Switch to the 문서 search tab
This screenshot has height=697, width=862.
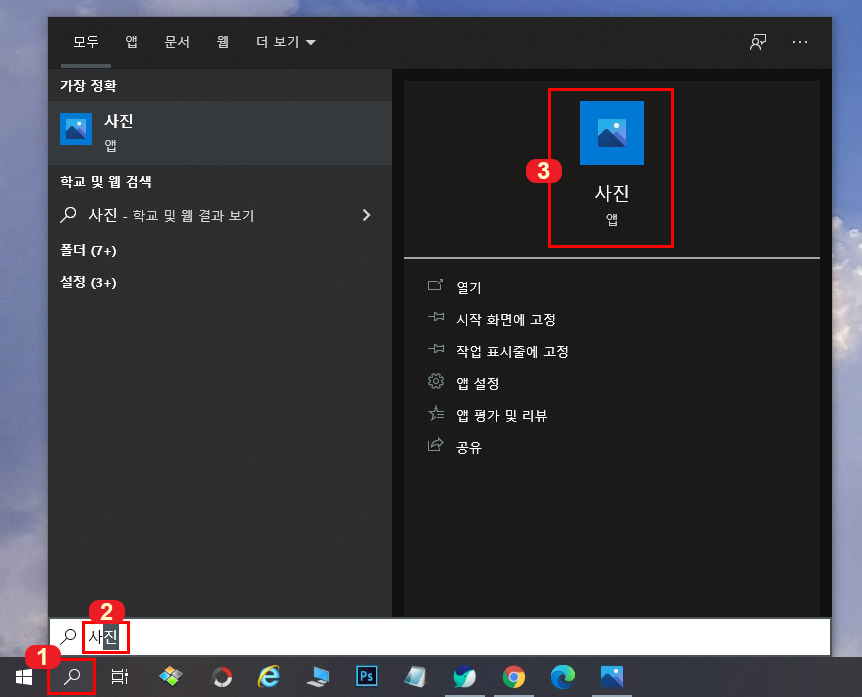click(177, 42)
